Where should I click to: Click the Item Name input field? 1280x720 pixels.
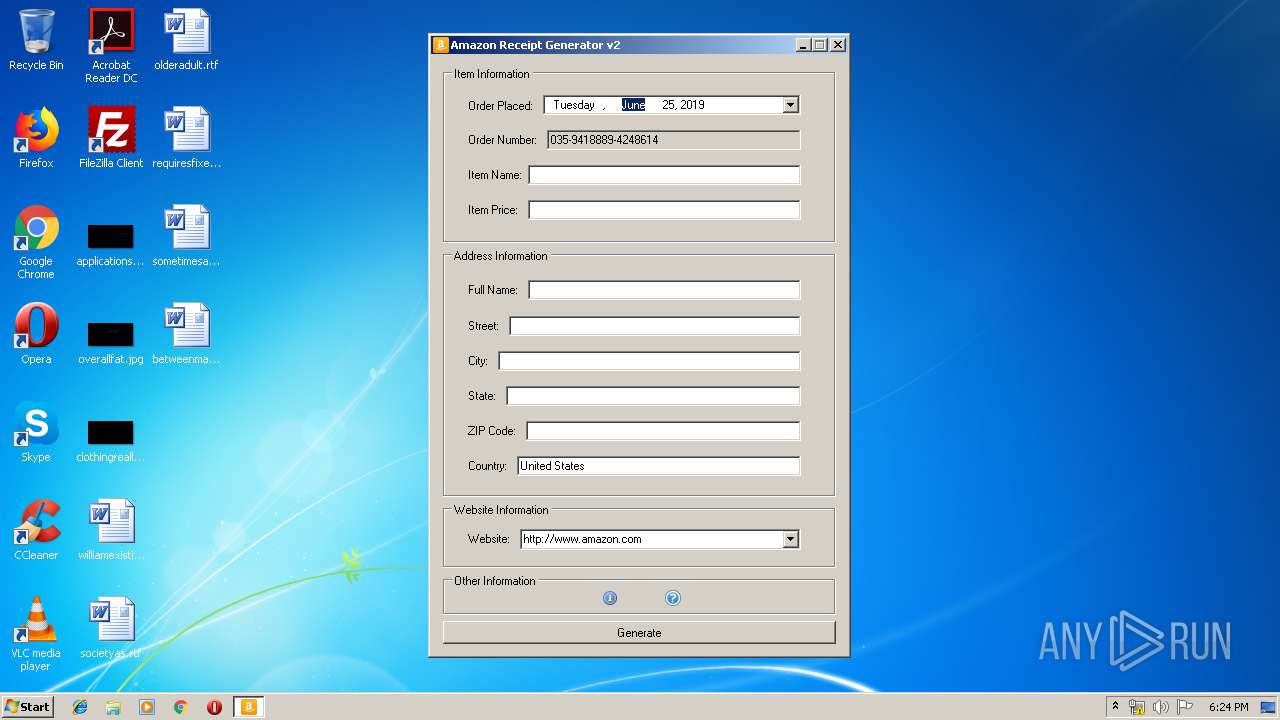[x=664, y=175]
